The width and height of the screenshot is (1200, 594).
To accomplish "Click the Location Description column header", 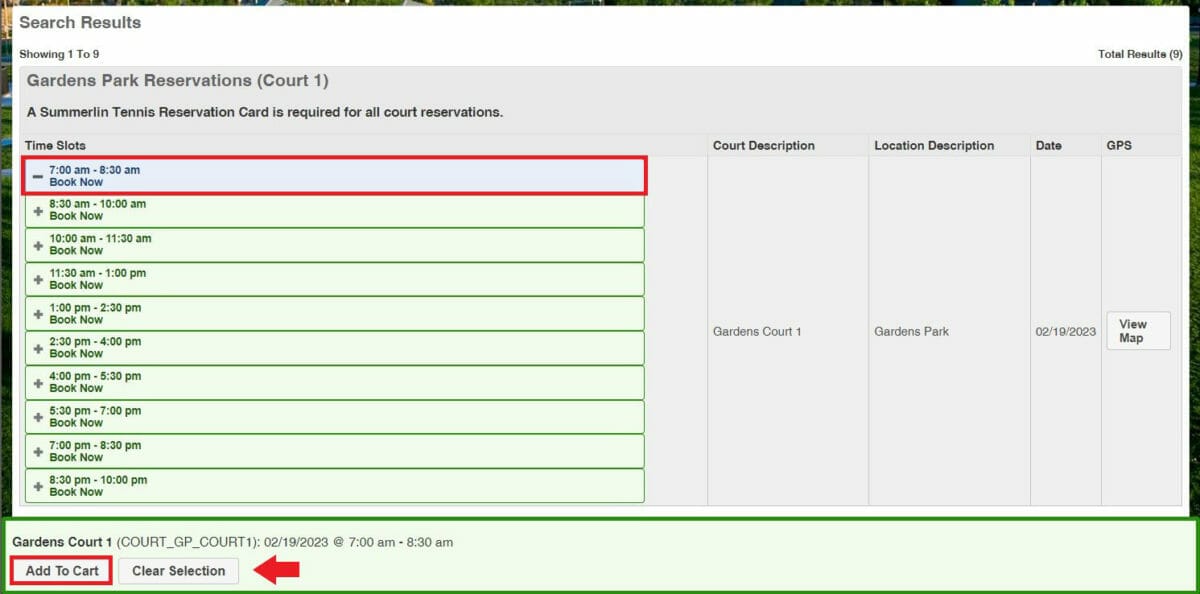I will [x=933, y=146].
